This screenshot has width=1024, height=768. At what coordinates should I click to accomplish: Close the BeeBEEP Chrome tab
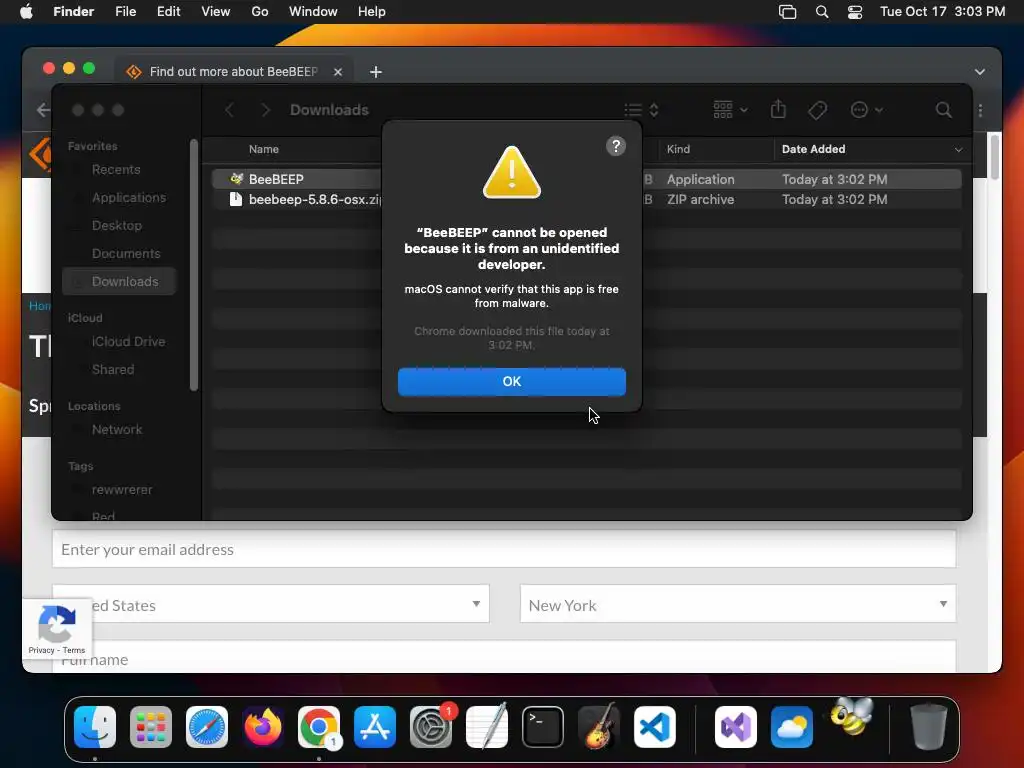338,72
